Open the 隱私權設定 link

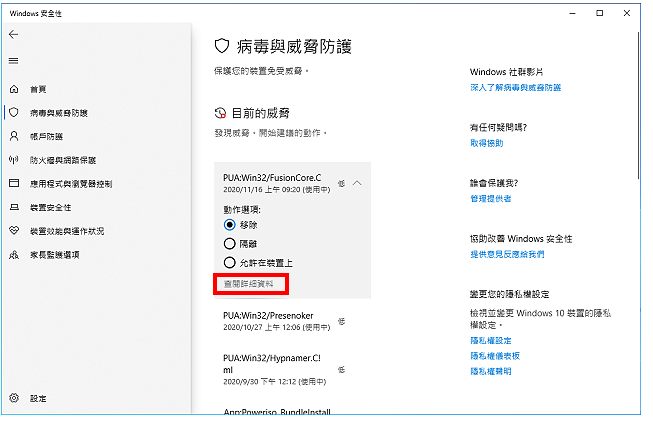491,340
